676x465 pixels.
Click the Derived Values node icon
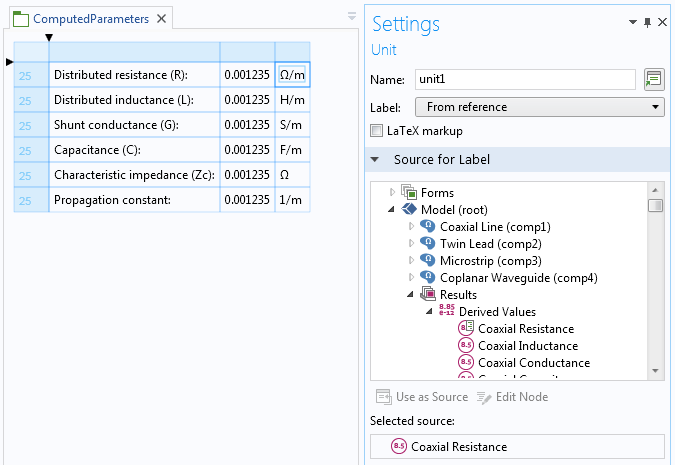point(446,312)
